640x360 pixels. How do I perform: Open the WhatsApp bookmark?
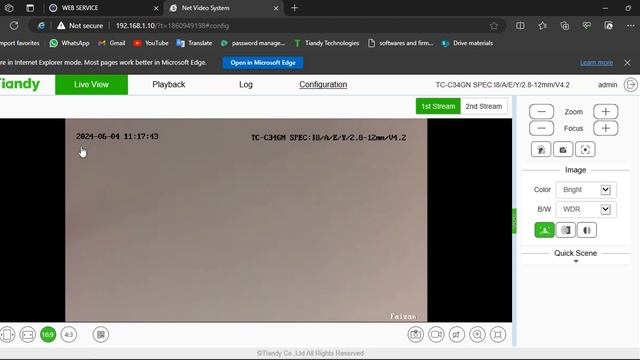[69, 43]
